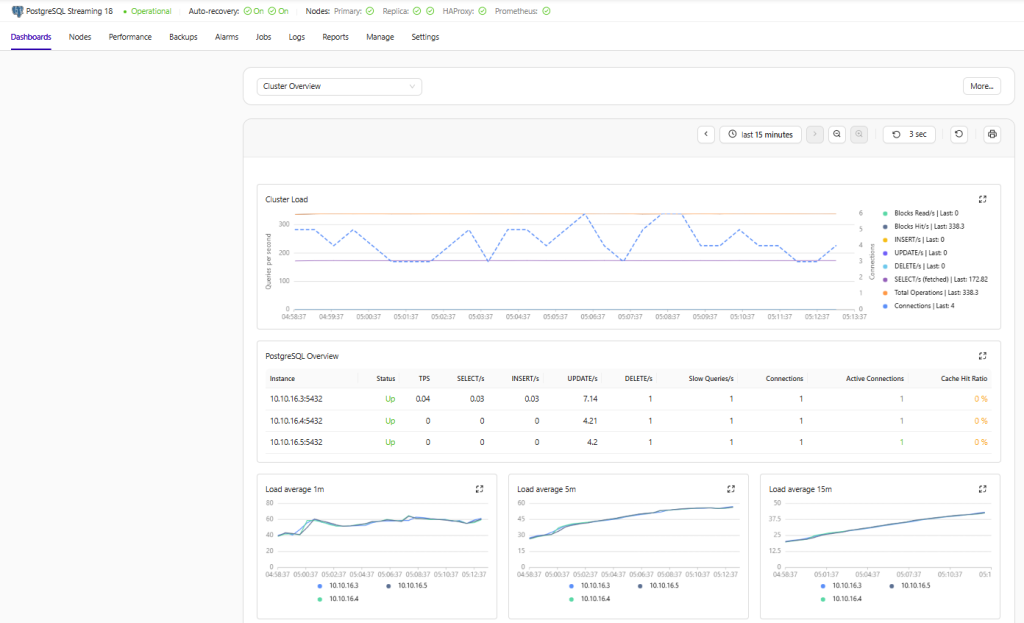Click the refresh dashboard icon button

[x=959, y=134]
